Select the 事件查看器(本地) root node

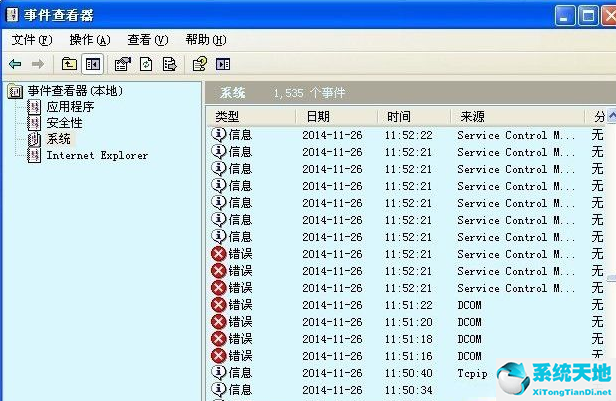(x=75, y=91)
